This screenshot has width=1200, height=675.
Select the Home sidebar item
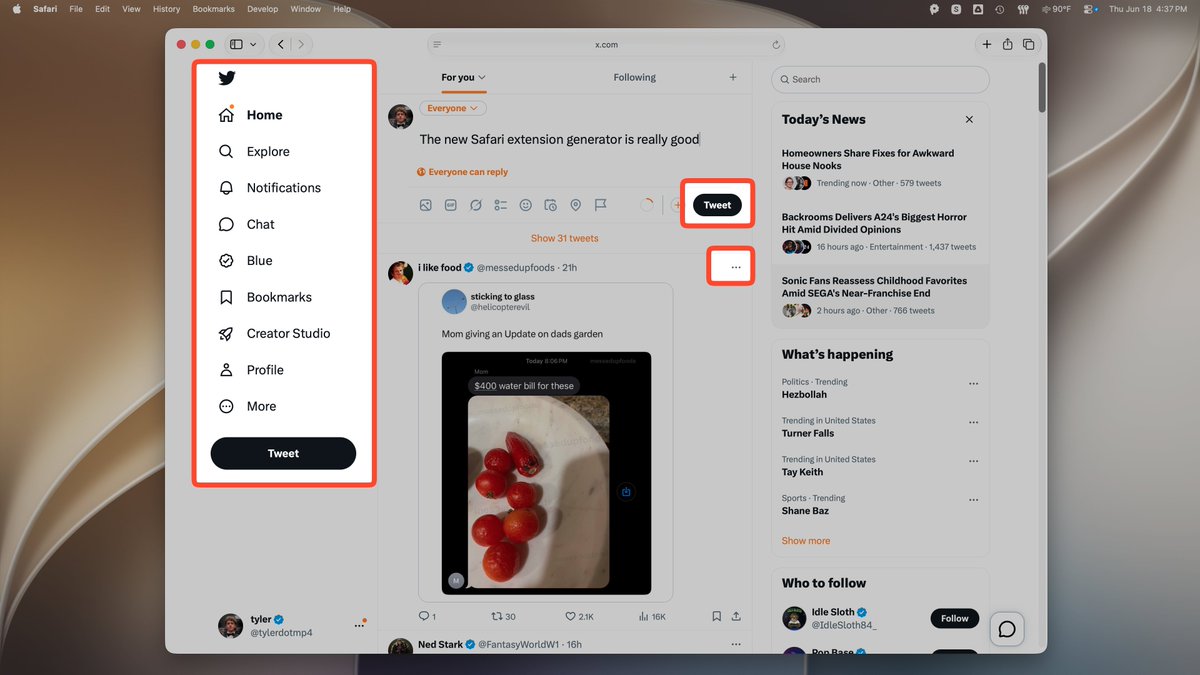point(250,115)
